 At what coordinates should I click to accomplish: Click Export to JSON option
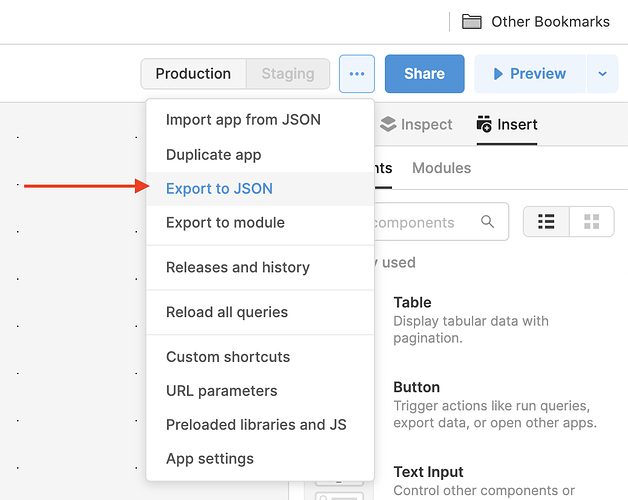pos(219,188)
